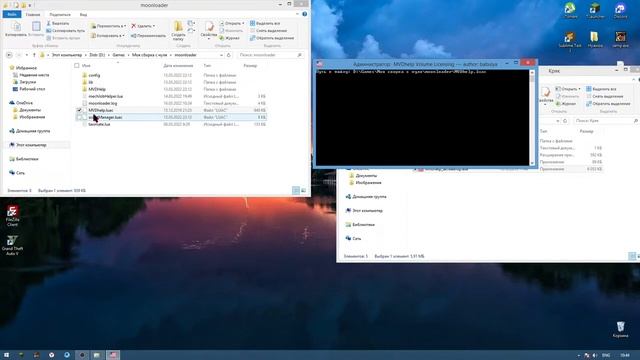Sort files by Дата изменения column
This screenshot has width=640, height=360.
(178, 65)
